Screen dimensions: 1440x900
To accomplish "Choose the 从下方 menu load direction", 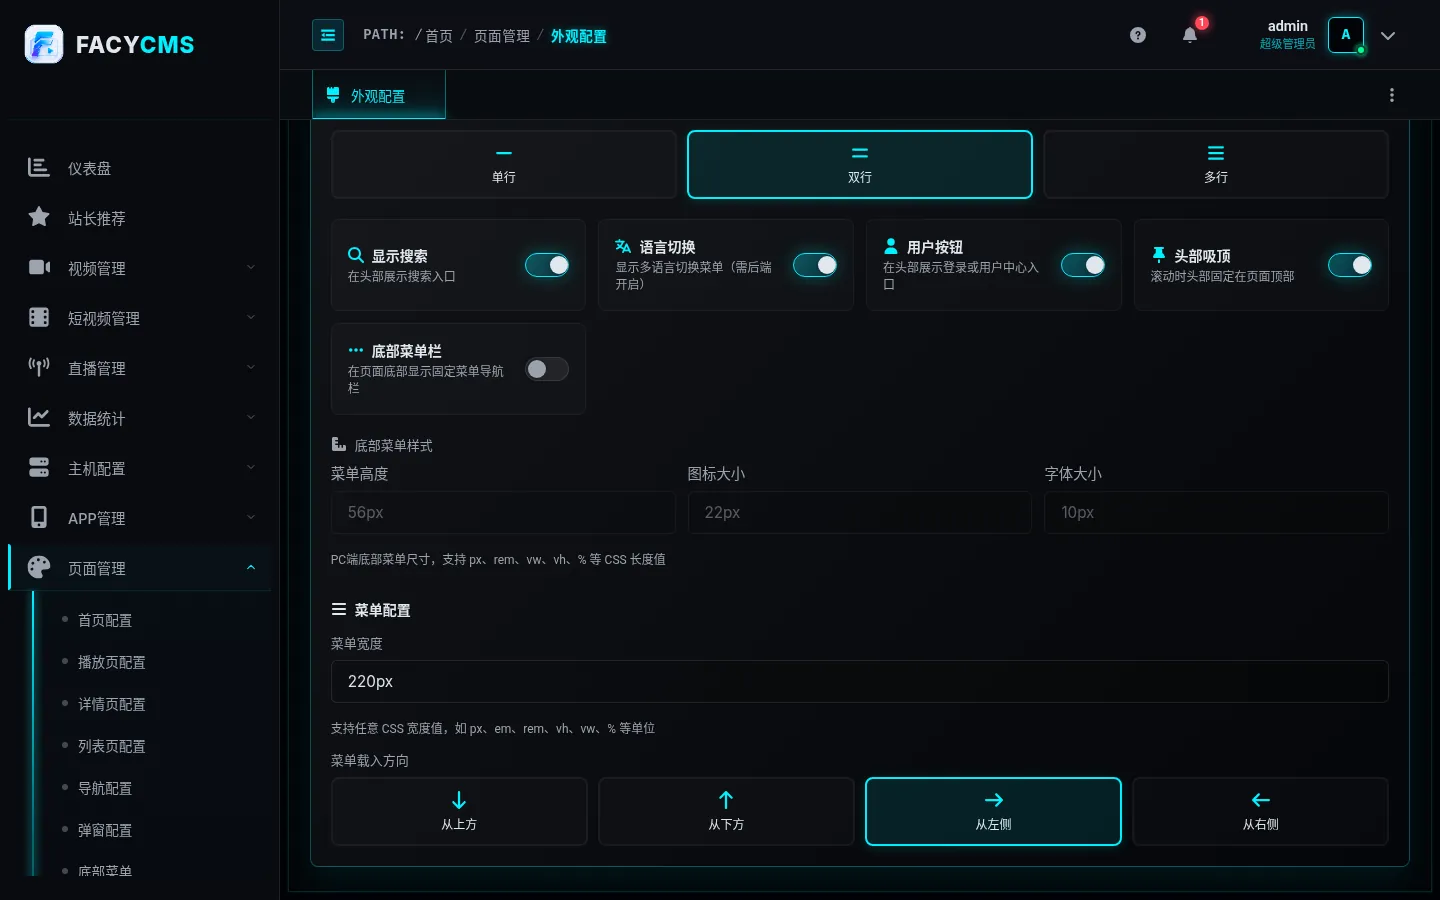I will coord(726,811).
